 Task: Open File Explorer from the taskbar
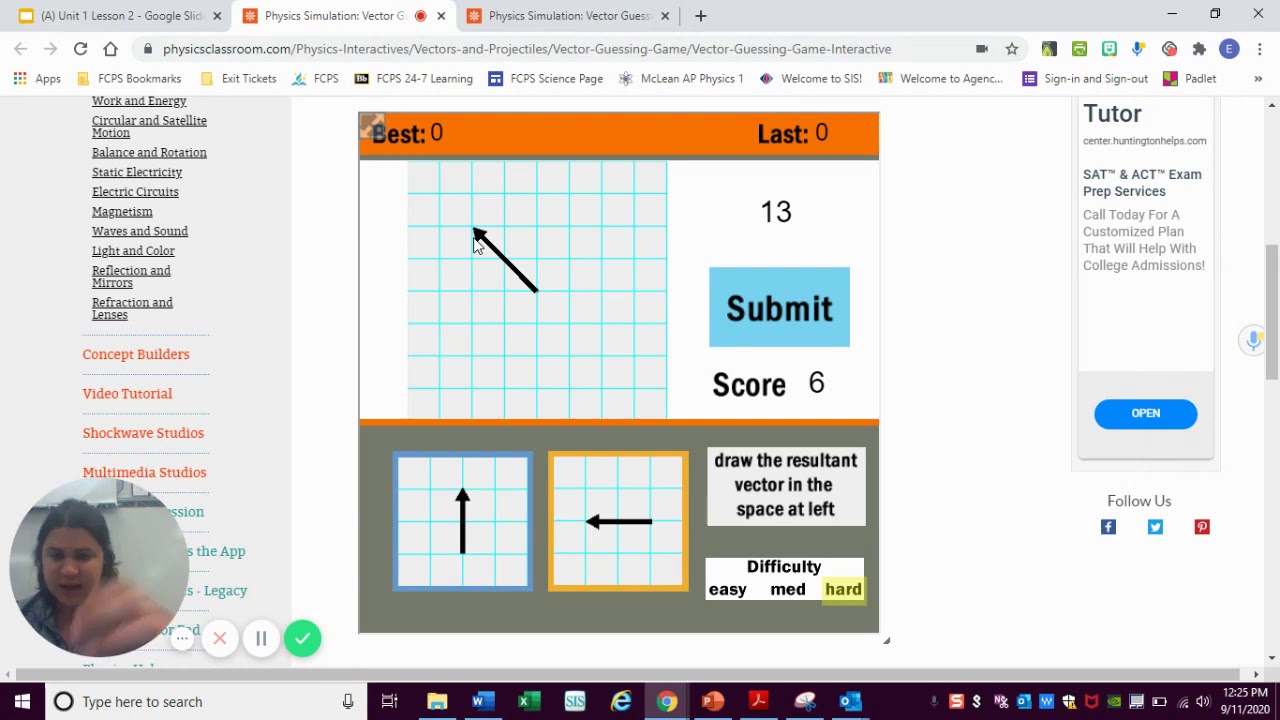point(437,701)
